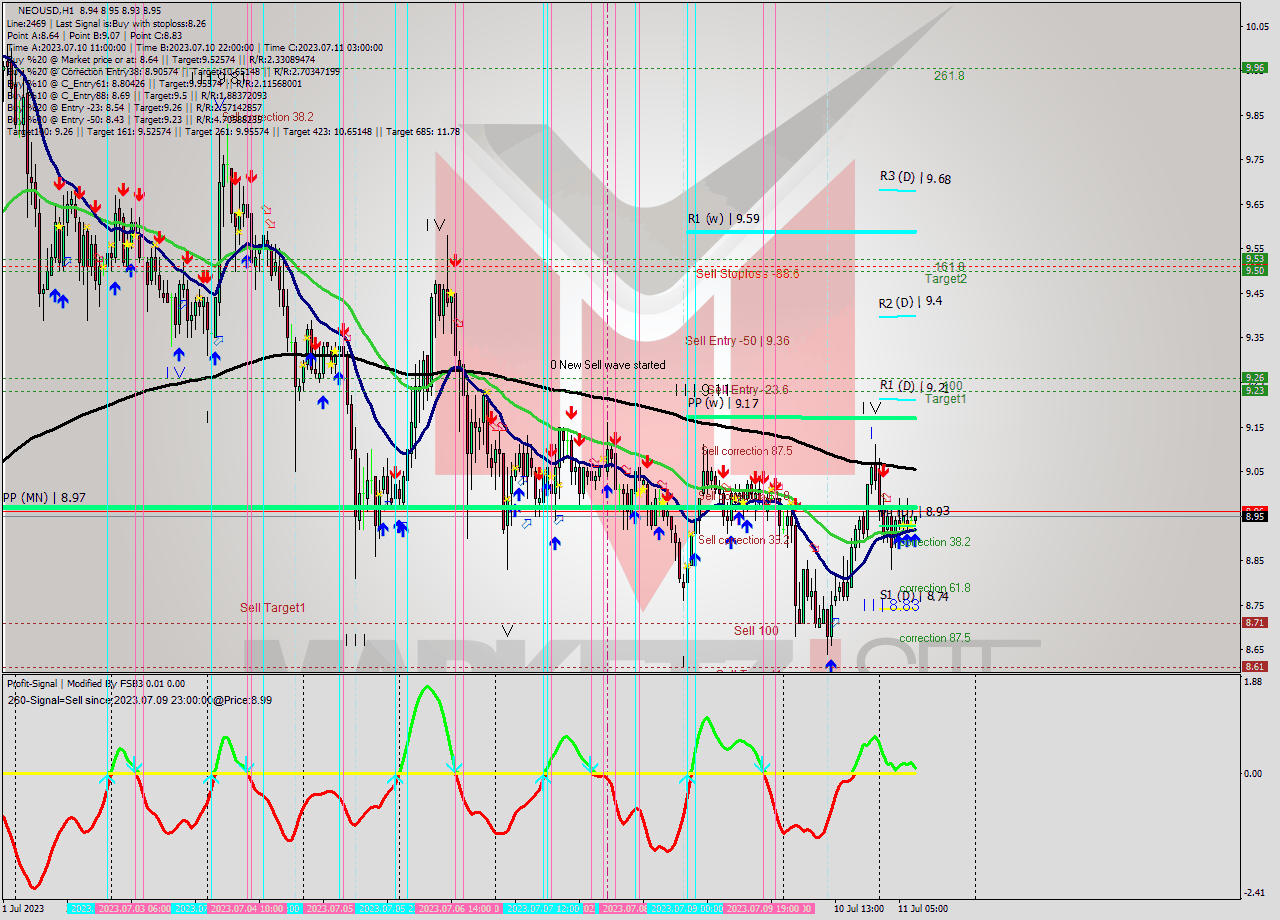
Task: Click the '2023.07.09 19:00' time marker
Action: tap(769, 909)
